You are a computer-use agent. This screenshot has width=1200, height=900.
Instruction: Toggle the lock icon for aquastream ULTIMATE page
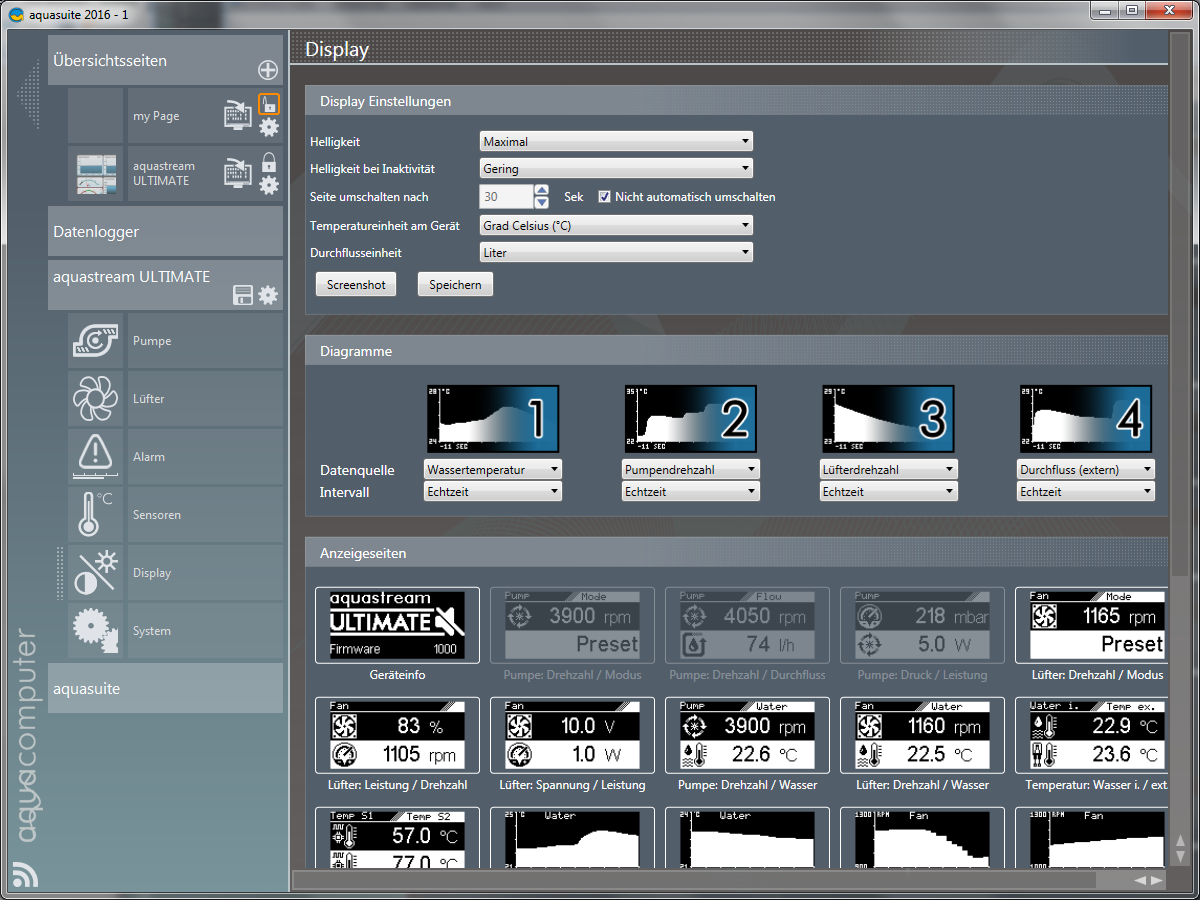click(269, 161)
